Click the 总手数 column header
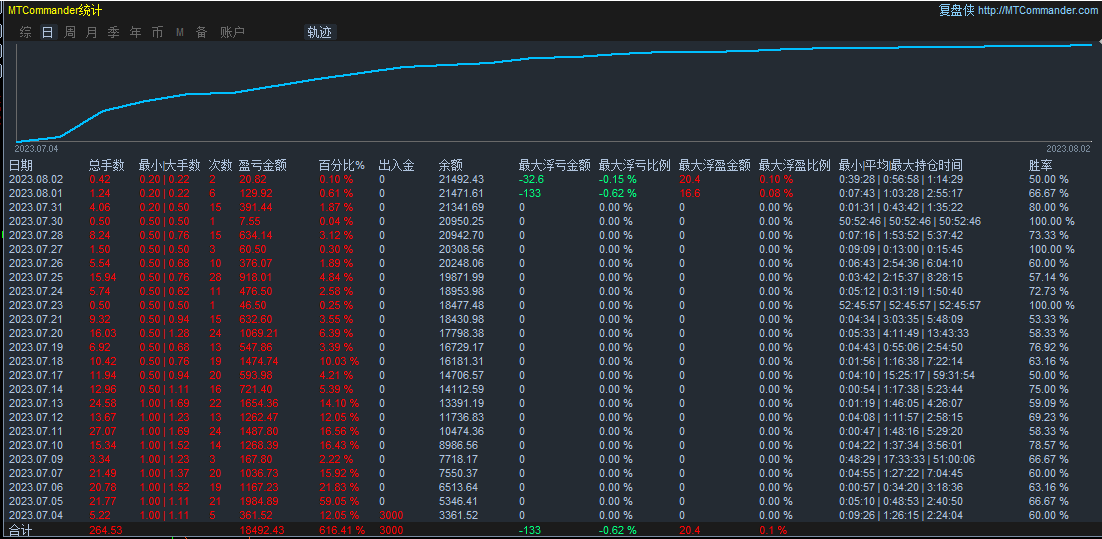The width and height of the screenshot is (1102, 539). tap(107, 166)
